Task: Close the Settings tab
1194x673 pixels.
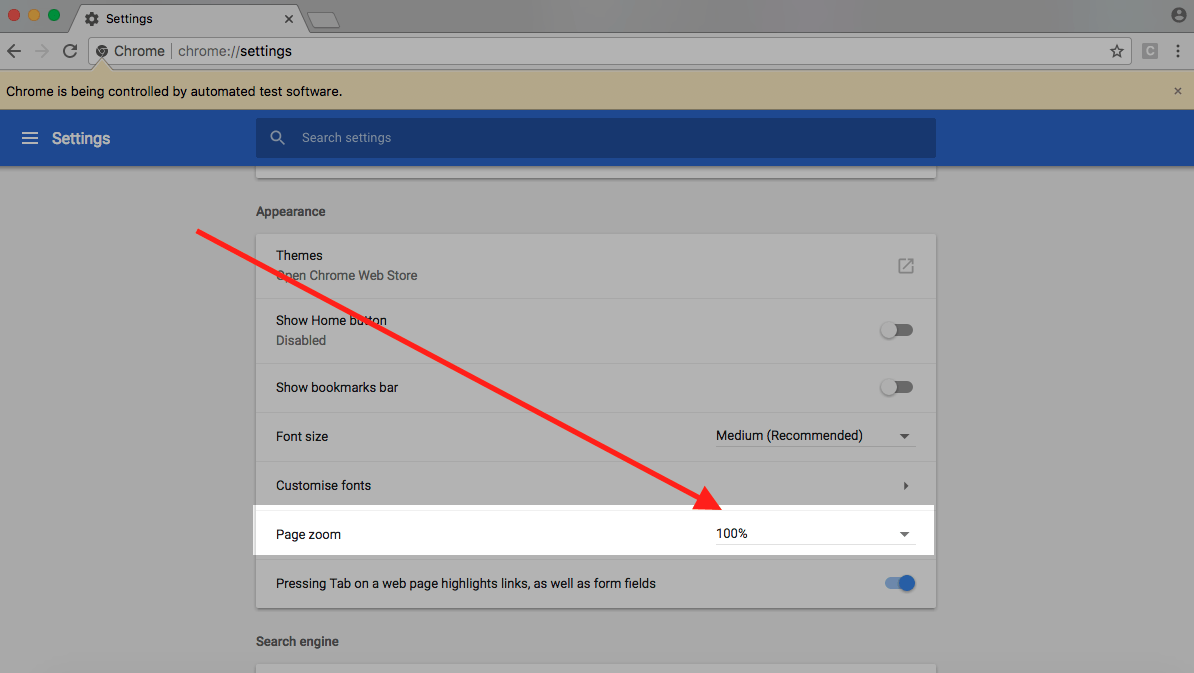Action: click(289, 19)
